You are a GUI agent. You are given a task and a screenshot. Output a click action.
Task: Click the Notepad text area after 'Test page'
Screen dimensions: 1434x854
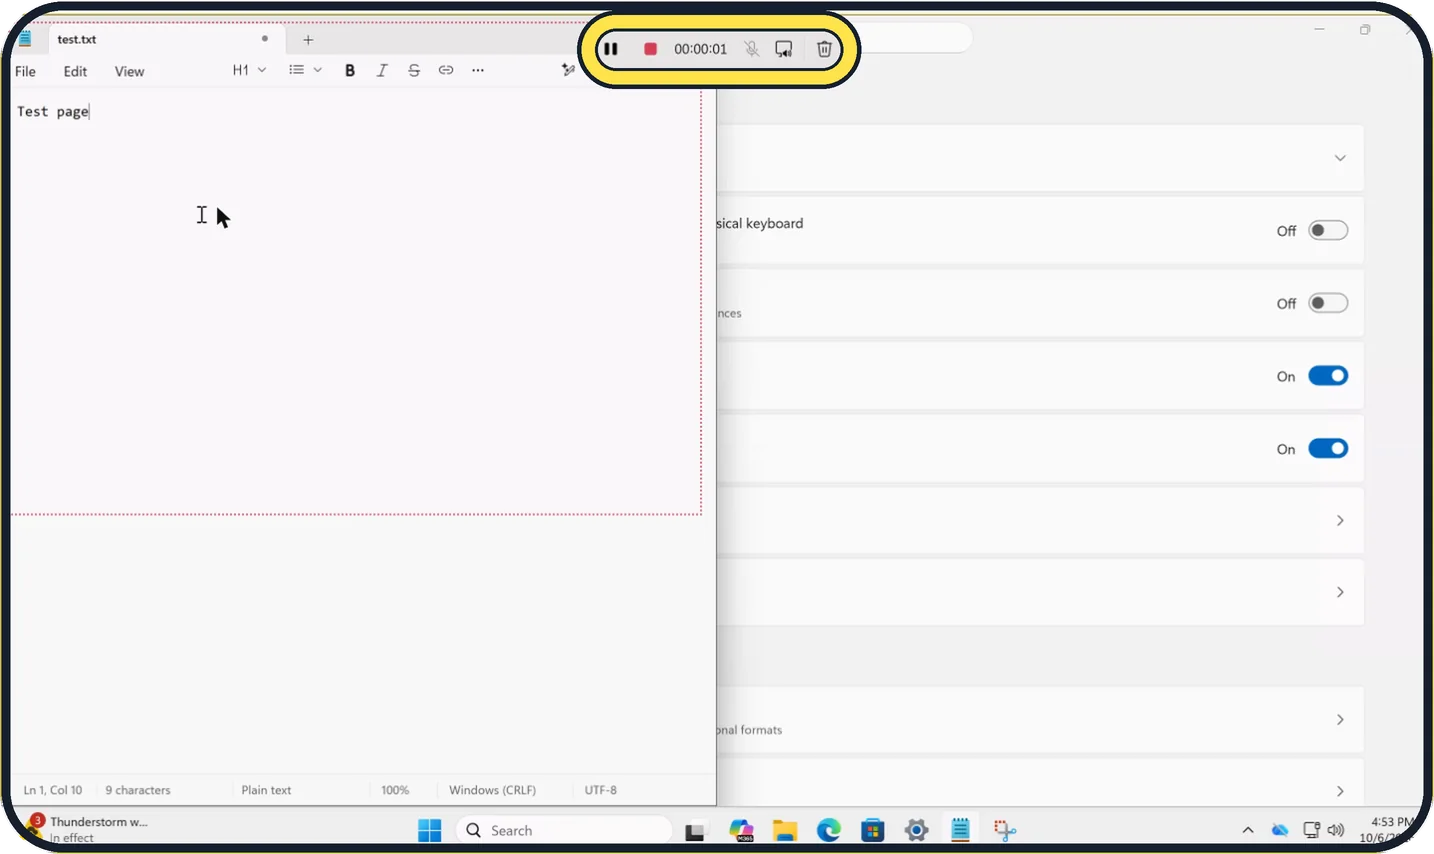tap(92, 112)
